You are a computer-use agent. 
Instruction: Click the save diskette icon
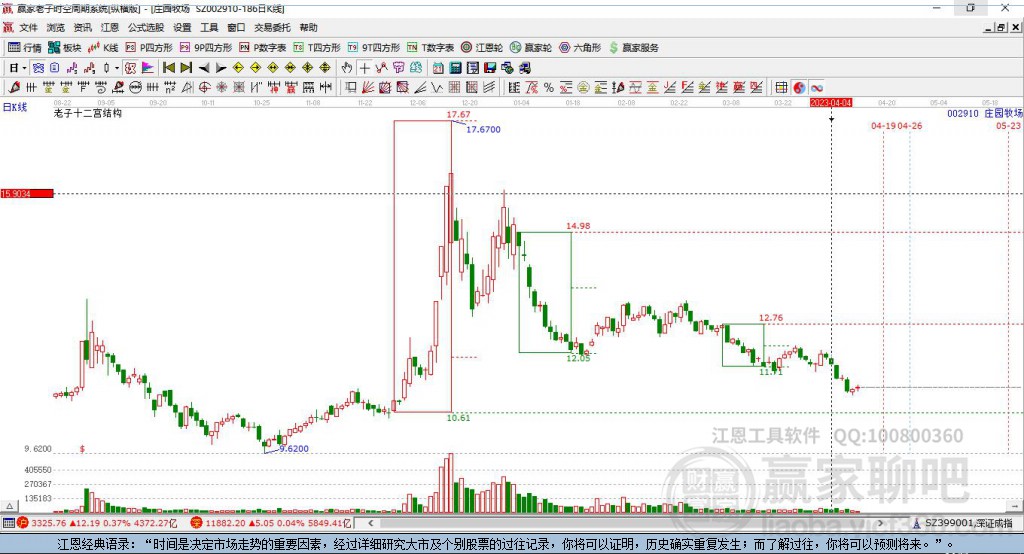pos(490,68)
